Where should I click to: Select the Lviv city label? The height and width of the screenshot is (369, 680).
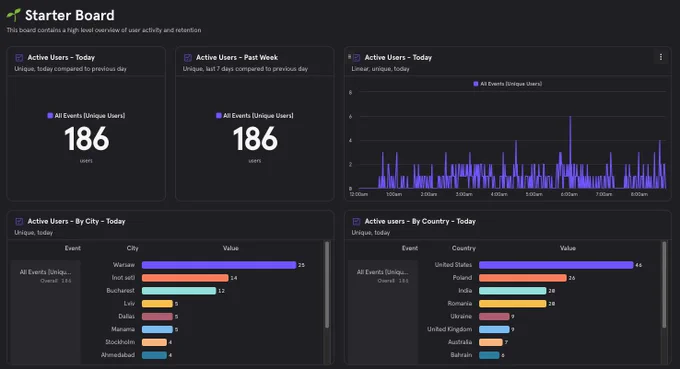coord(129,304)
